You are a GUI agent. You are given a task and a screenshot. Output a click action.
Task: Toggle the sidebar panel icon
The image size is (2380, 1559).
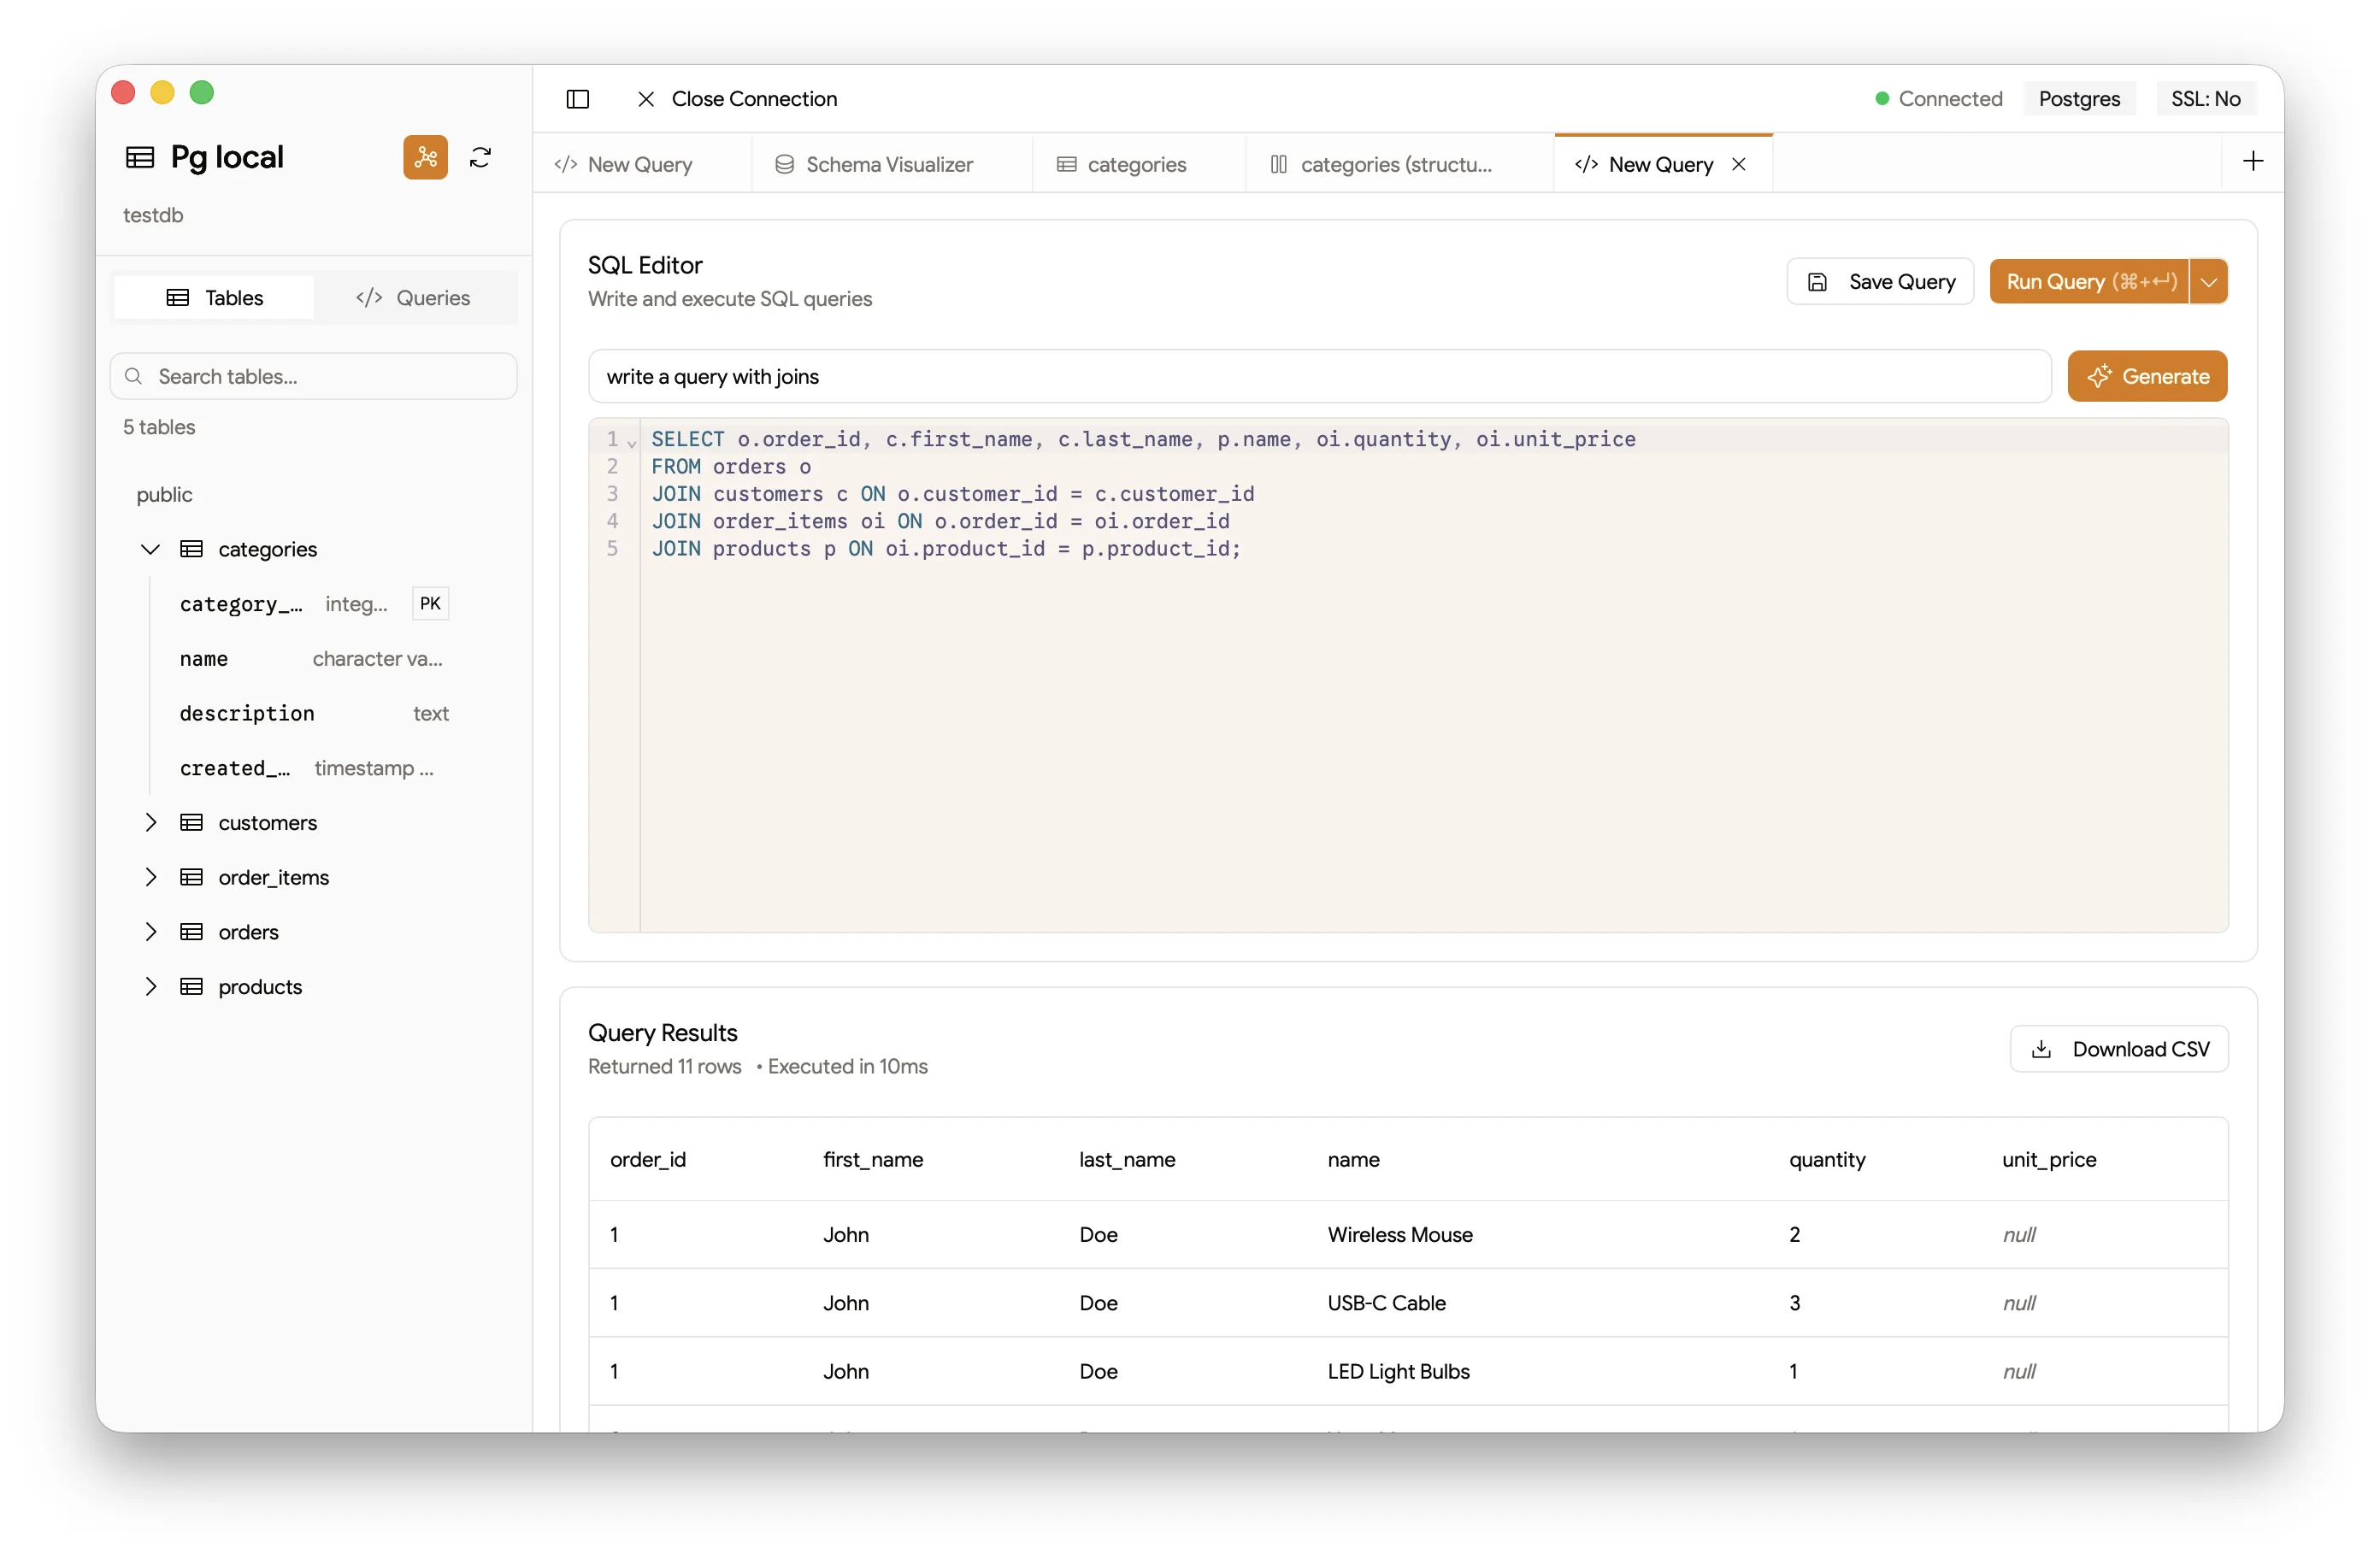pos(577,99)
